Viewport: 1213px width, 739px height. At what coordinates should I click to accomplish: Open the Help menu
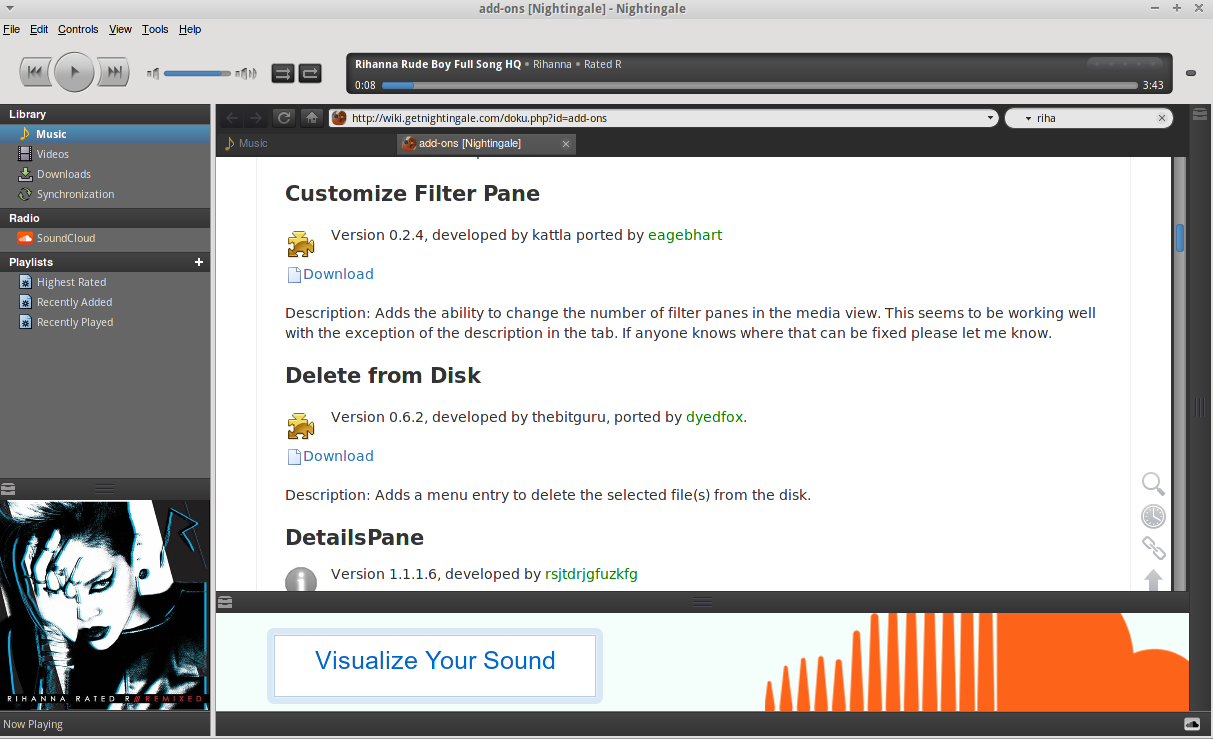pyautogui.click(x=190, y=29)
